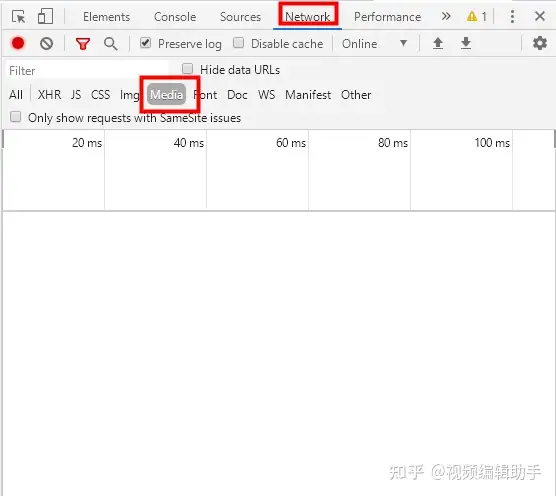Import HAR file with upload arrow
Viewport: 556px width, 496px height.
point(438,43)
